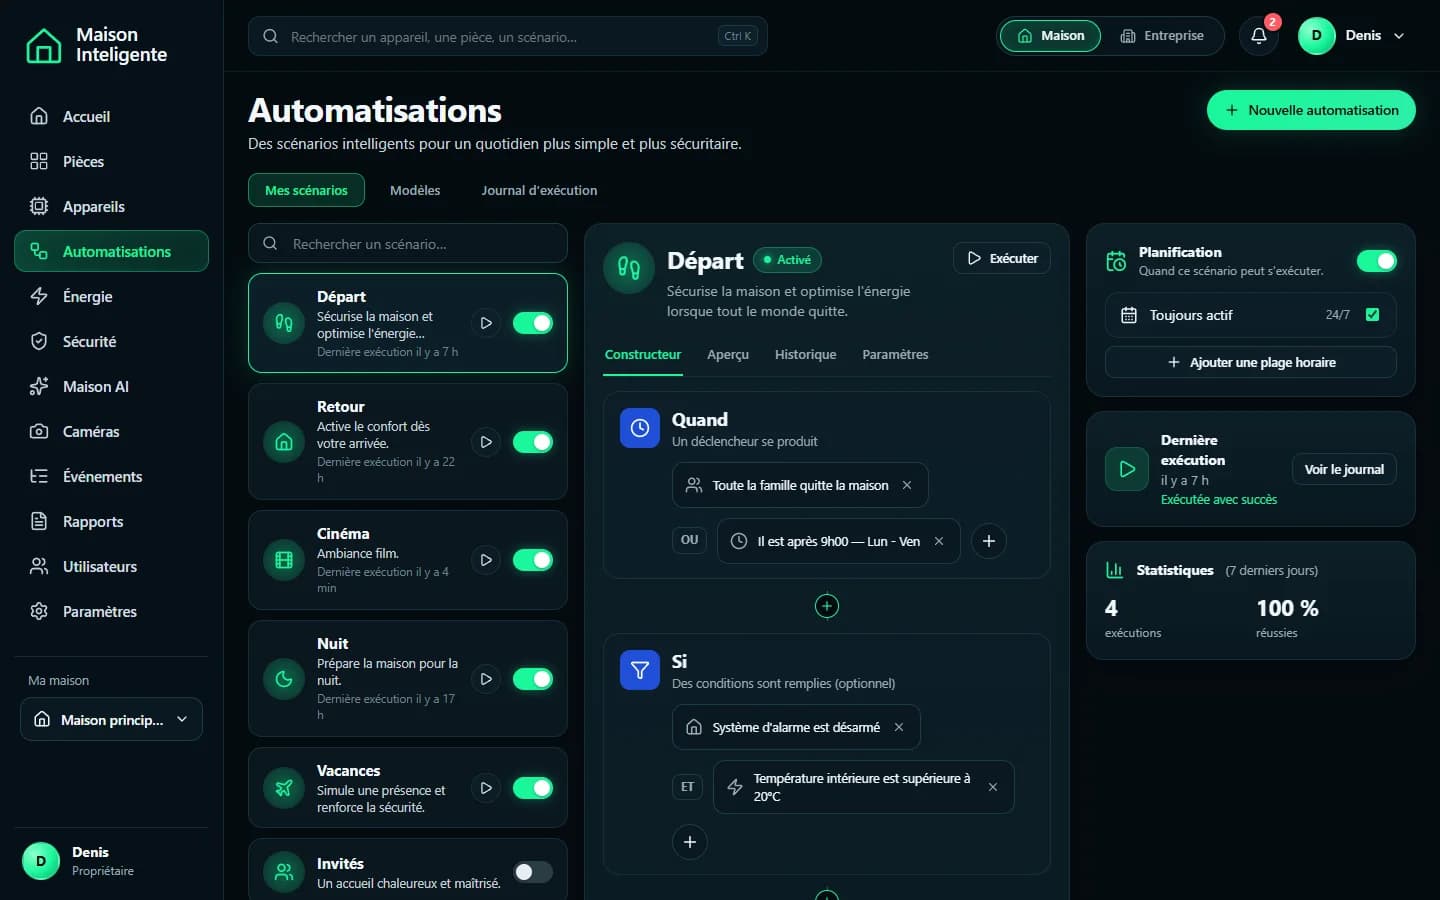Toggle the Cinéma scenario switch
Screen dimensions: 1440x900
coord(533,560)
